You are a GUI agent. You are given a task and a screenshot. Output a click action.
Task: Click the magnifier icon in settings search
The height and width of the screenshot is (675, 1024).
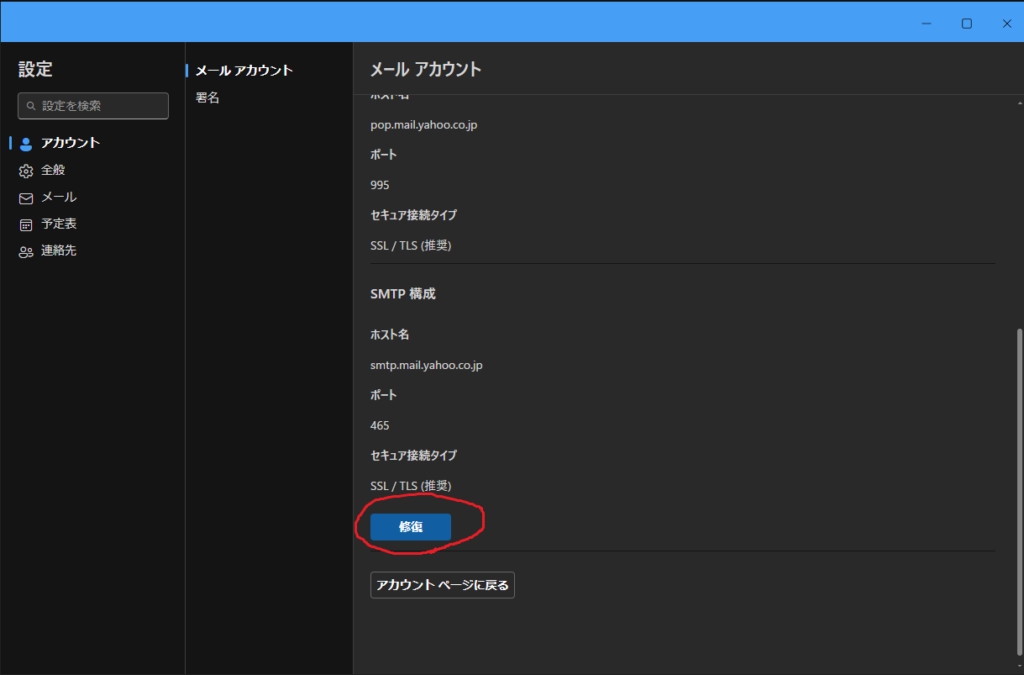(x=32, y=106)
